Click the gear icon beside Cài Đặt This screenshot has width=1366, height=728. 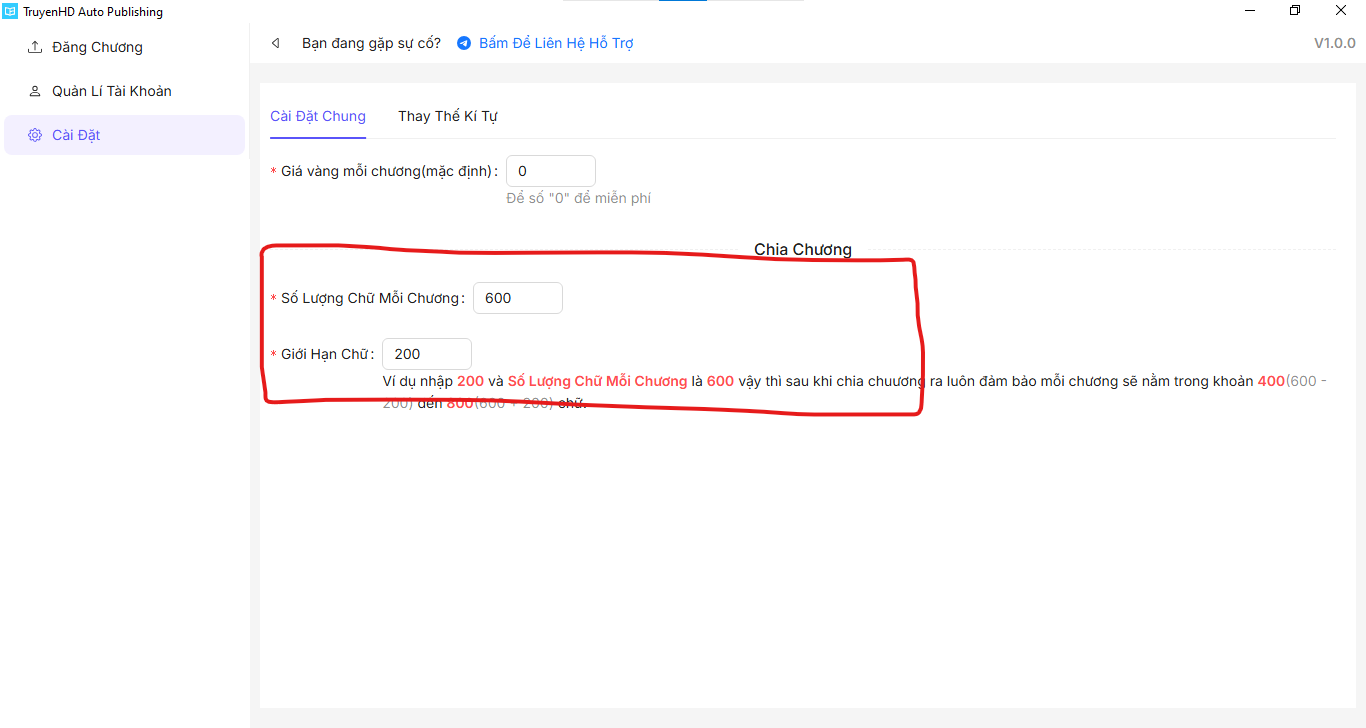point(35,135)
